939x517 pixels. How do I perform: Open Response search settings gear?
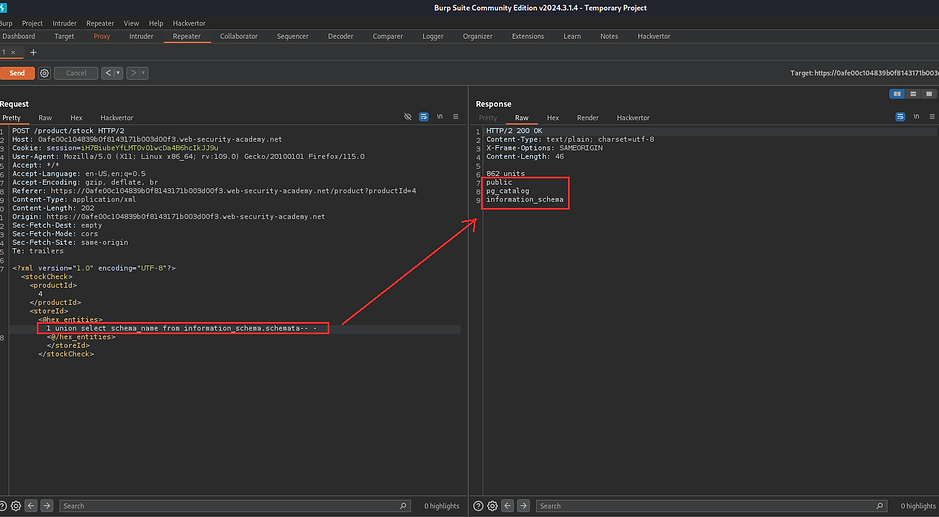492,506
